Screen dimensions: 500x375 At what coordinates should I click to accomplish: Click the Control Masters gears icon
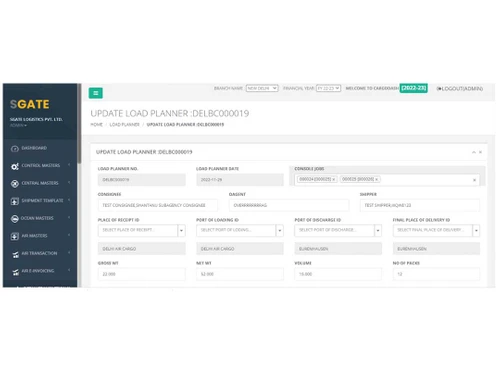click(15, 166)
